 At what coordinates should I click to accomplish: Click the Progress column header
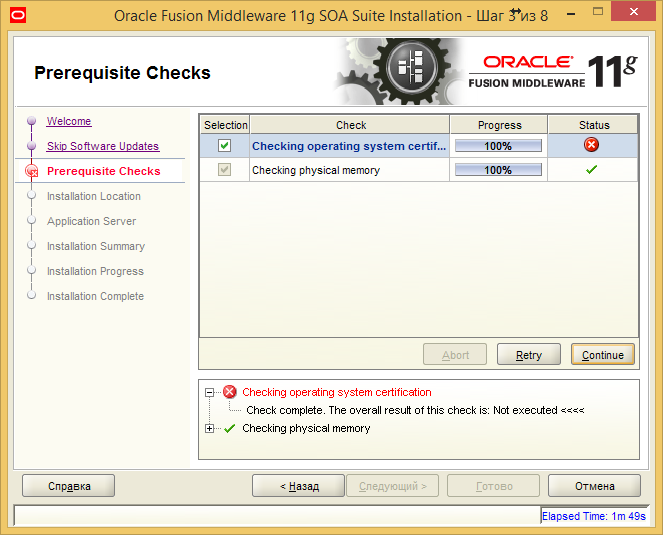(499, 125)
